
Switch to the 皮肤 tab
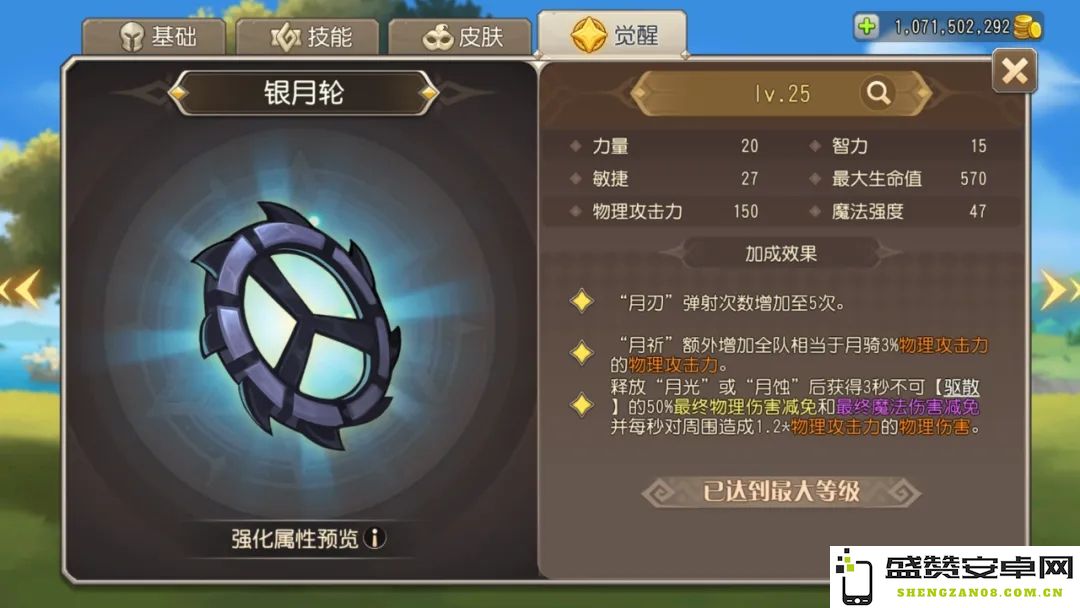(x=460, y=36)
